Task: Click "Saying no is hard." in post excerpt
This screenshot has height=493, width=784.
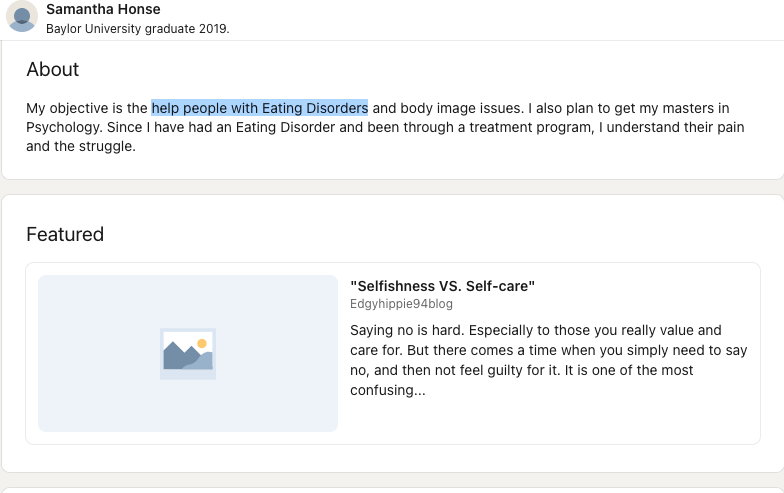Action: point(407,330)
